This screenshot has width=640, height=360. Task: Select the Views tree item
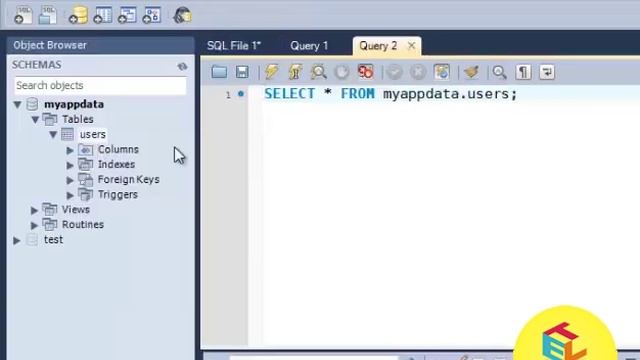pyautogui.click(x=76, y=210)
